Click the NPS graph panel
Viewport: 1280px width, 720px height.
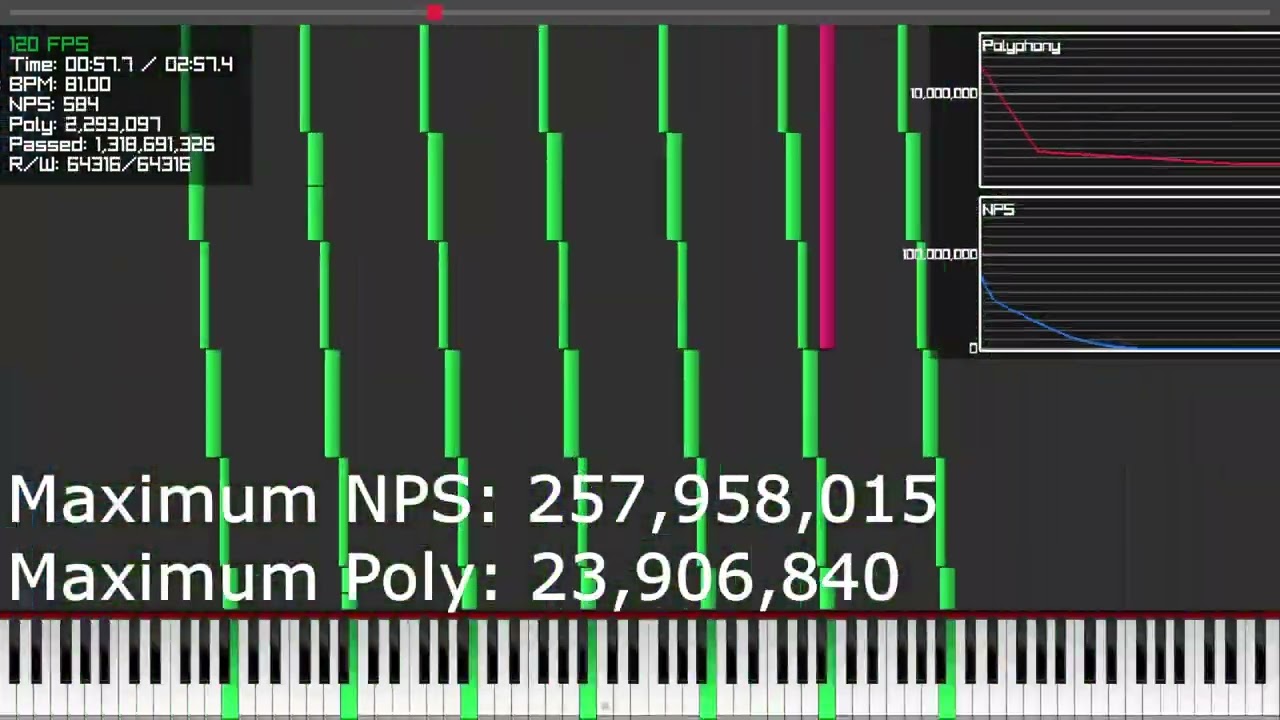[1130, 275]
